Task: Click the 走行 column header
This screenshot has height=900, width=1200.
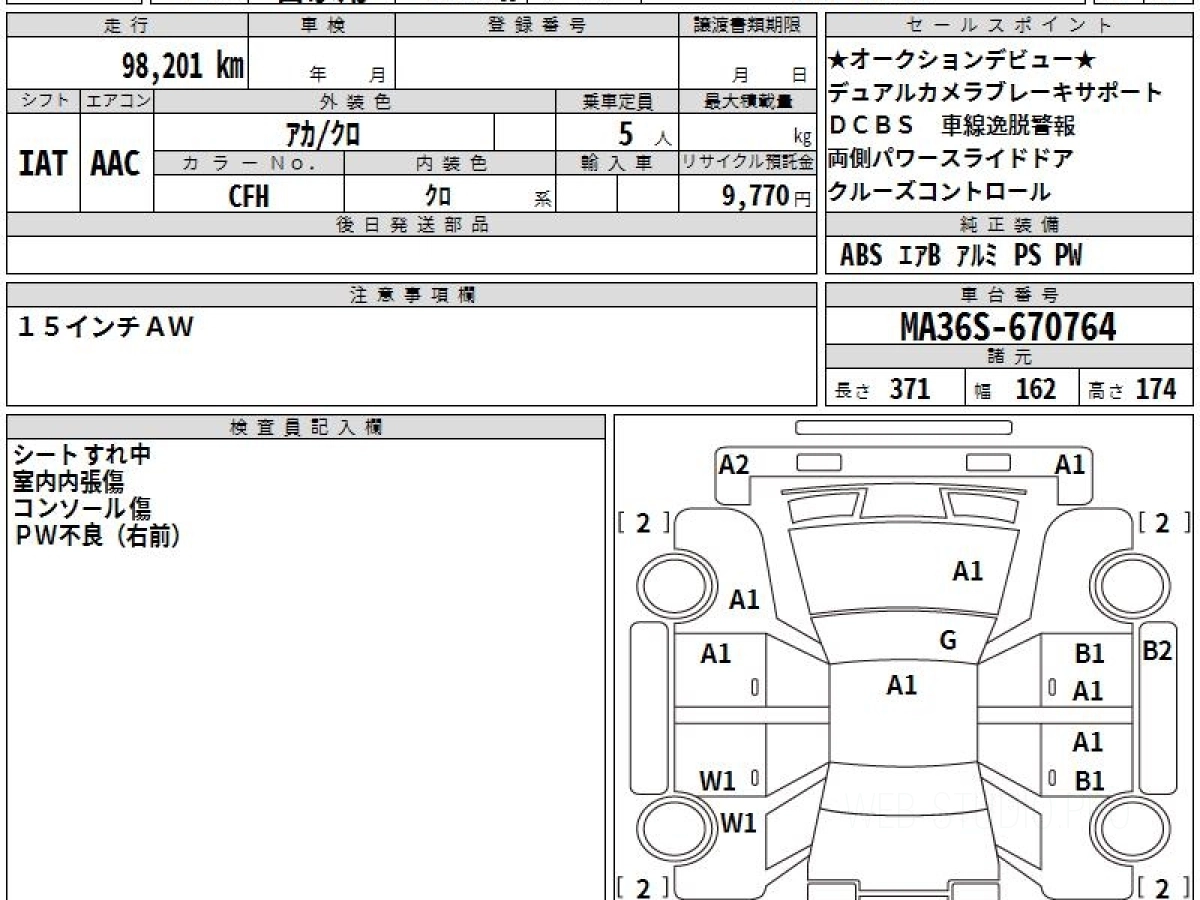Action: 126,26
